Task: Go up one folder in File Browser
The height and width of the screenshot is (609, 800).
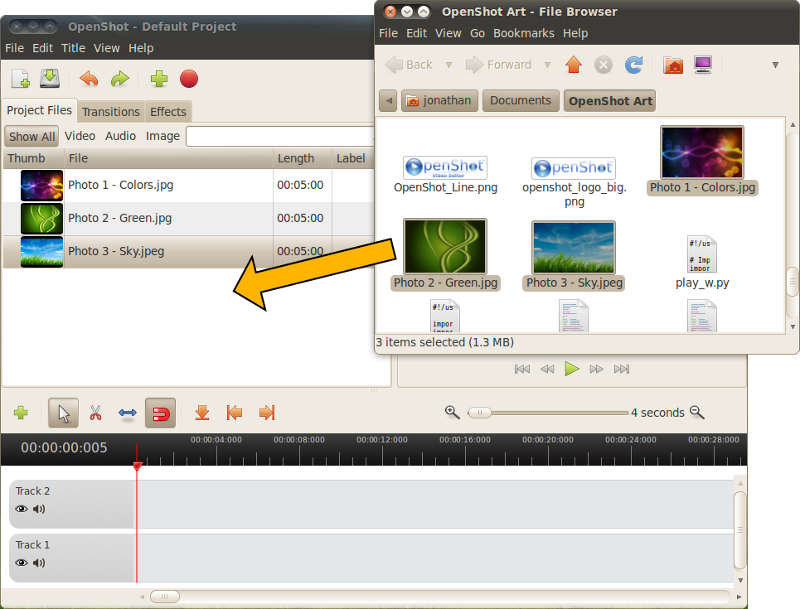Action: pyautogui.click(x=573, y=65)
